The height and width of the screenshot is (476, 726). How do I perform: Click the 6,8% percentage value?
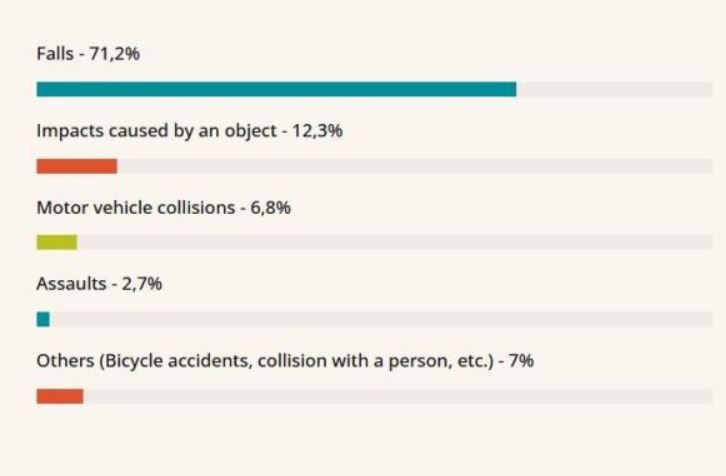(267, 208)
